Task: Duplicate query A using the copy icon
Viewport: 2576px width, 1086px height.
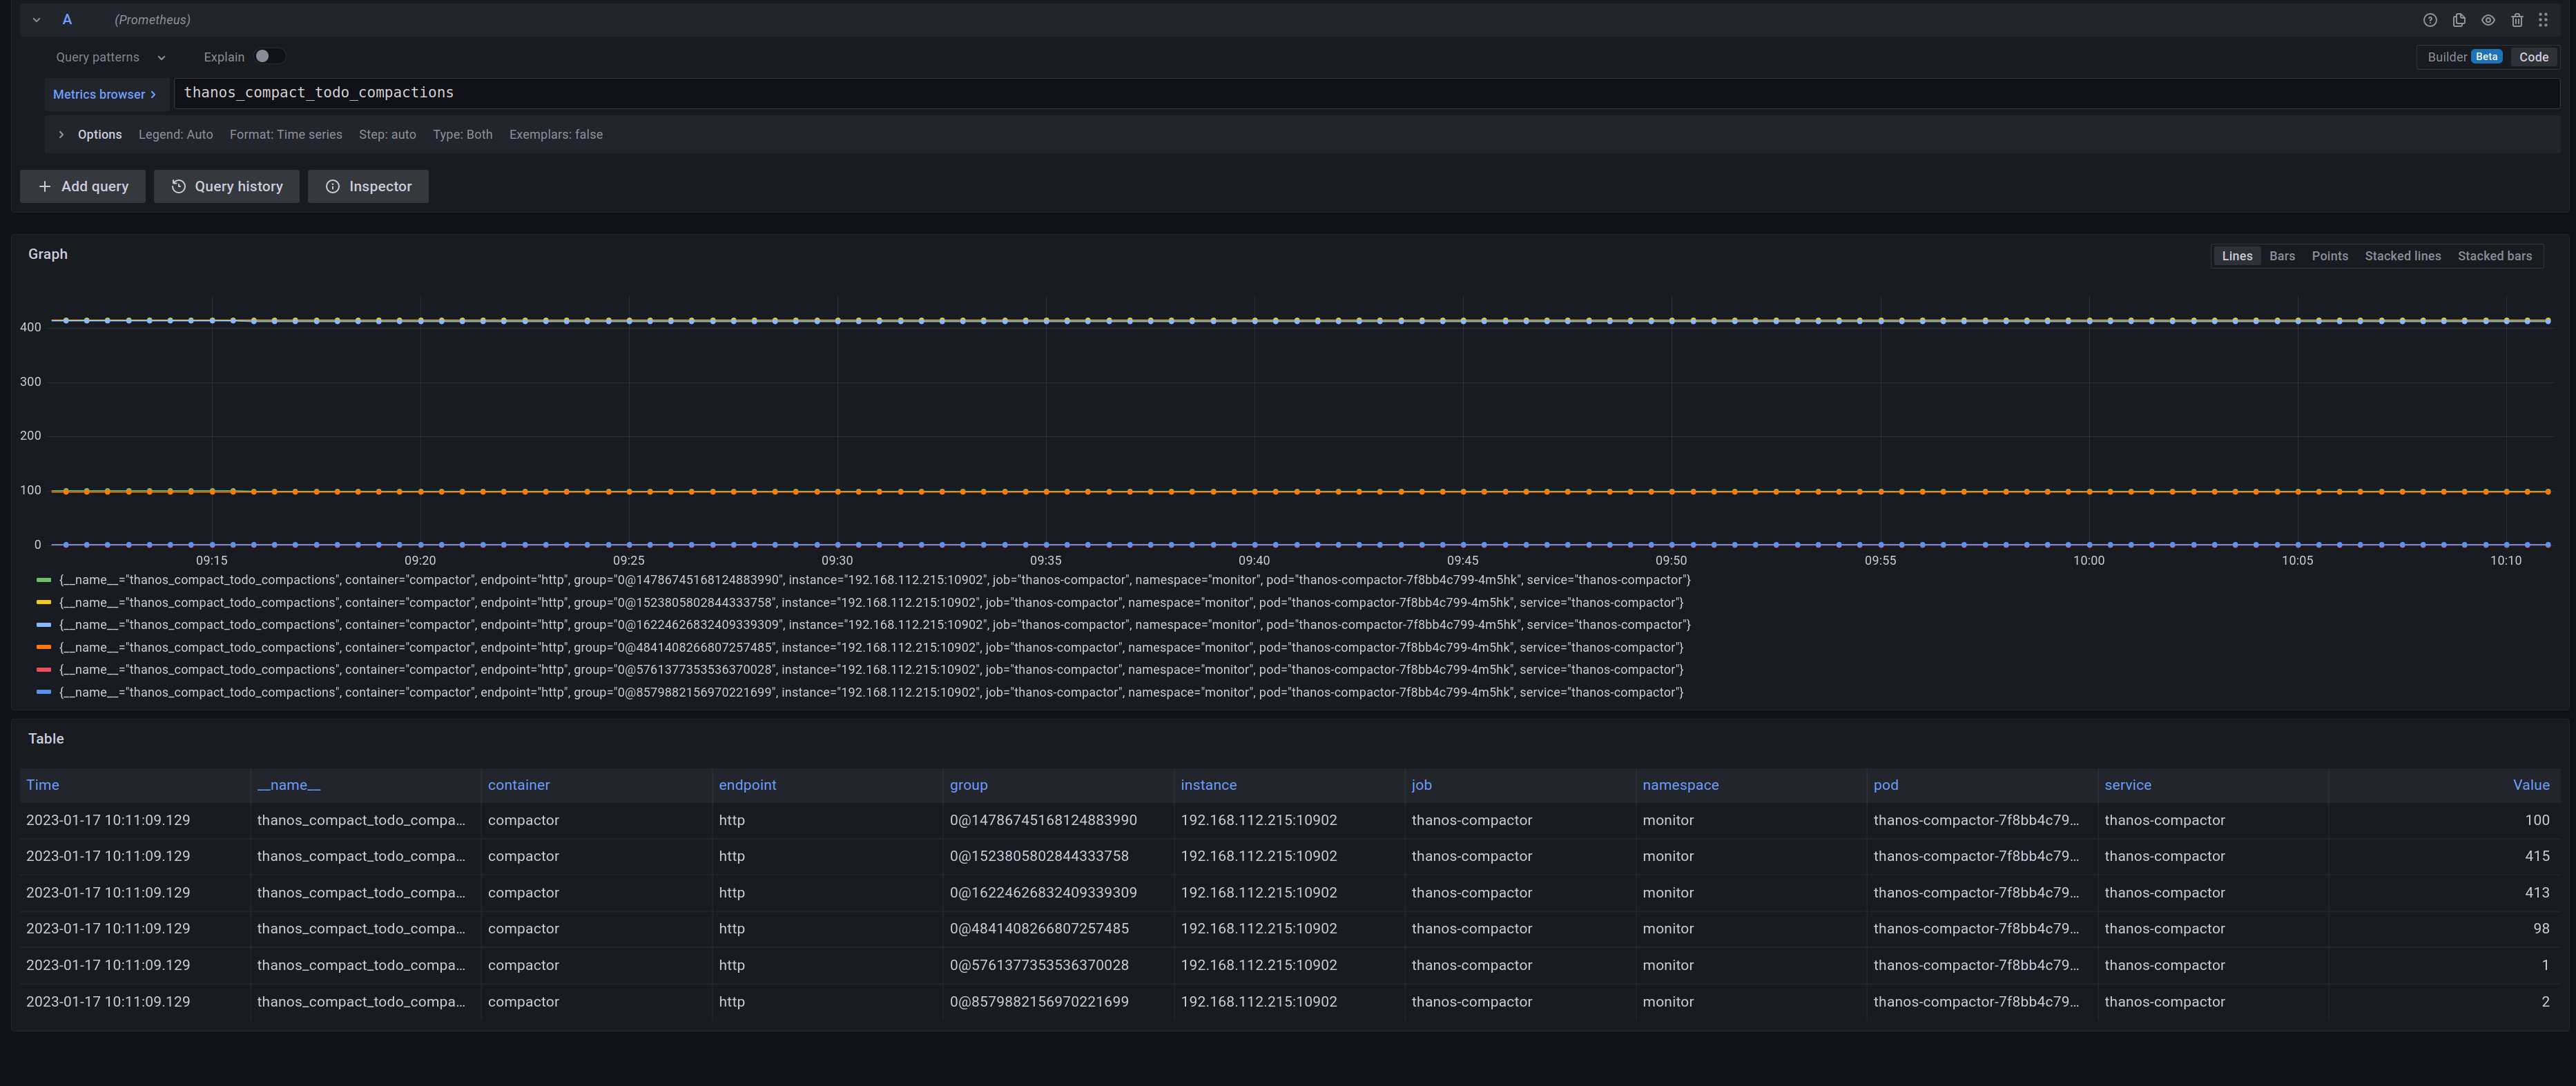Action: [x=2458, y=20]
